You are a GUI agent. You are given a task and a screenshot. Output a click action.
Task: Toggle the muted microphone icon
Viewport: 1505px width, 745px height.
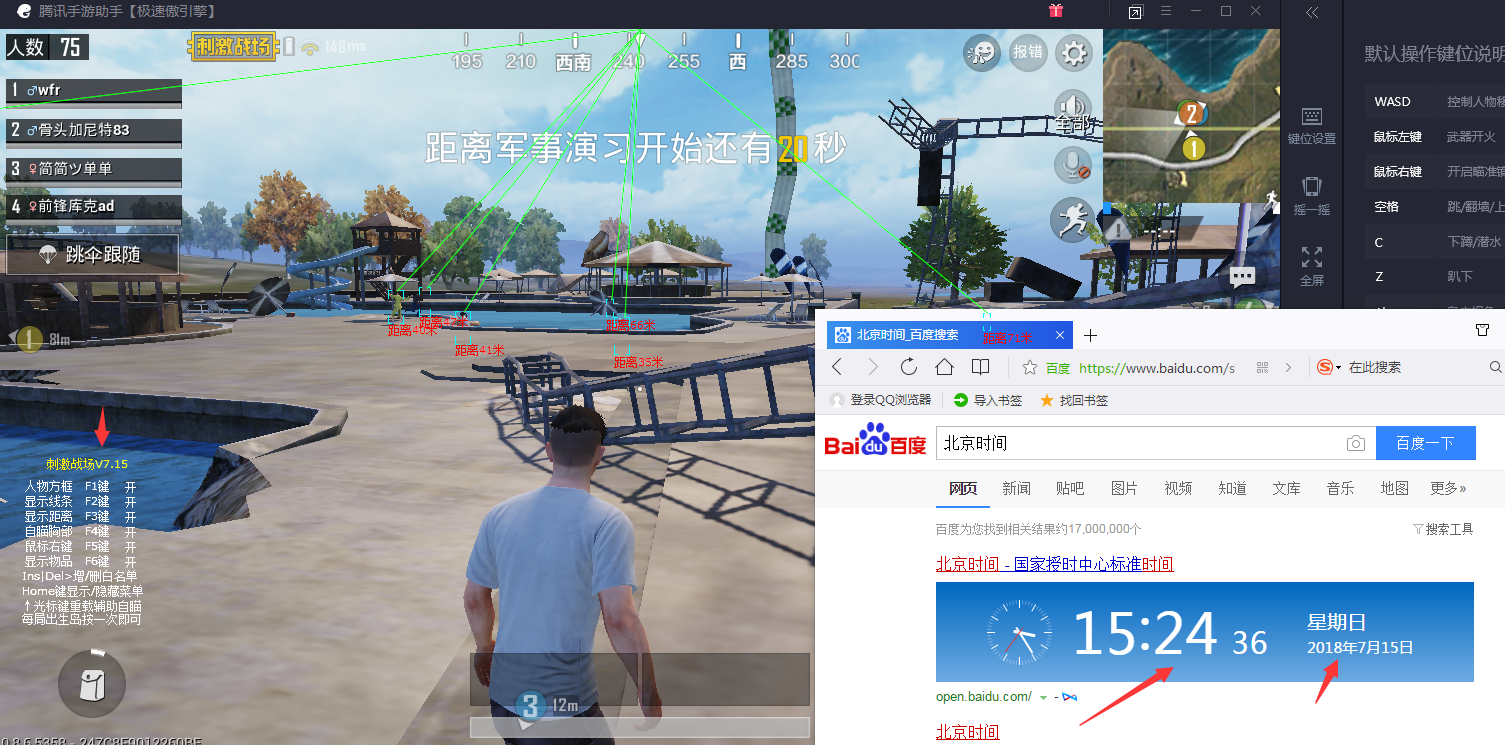(1073, 165)
